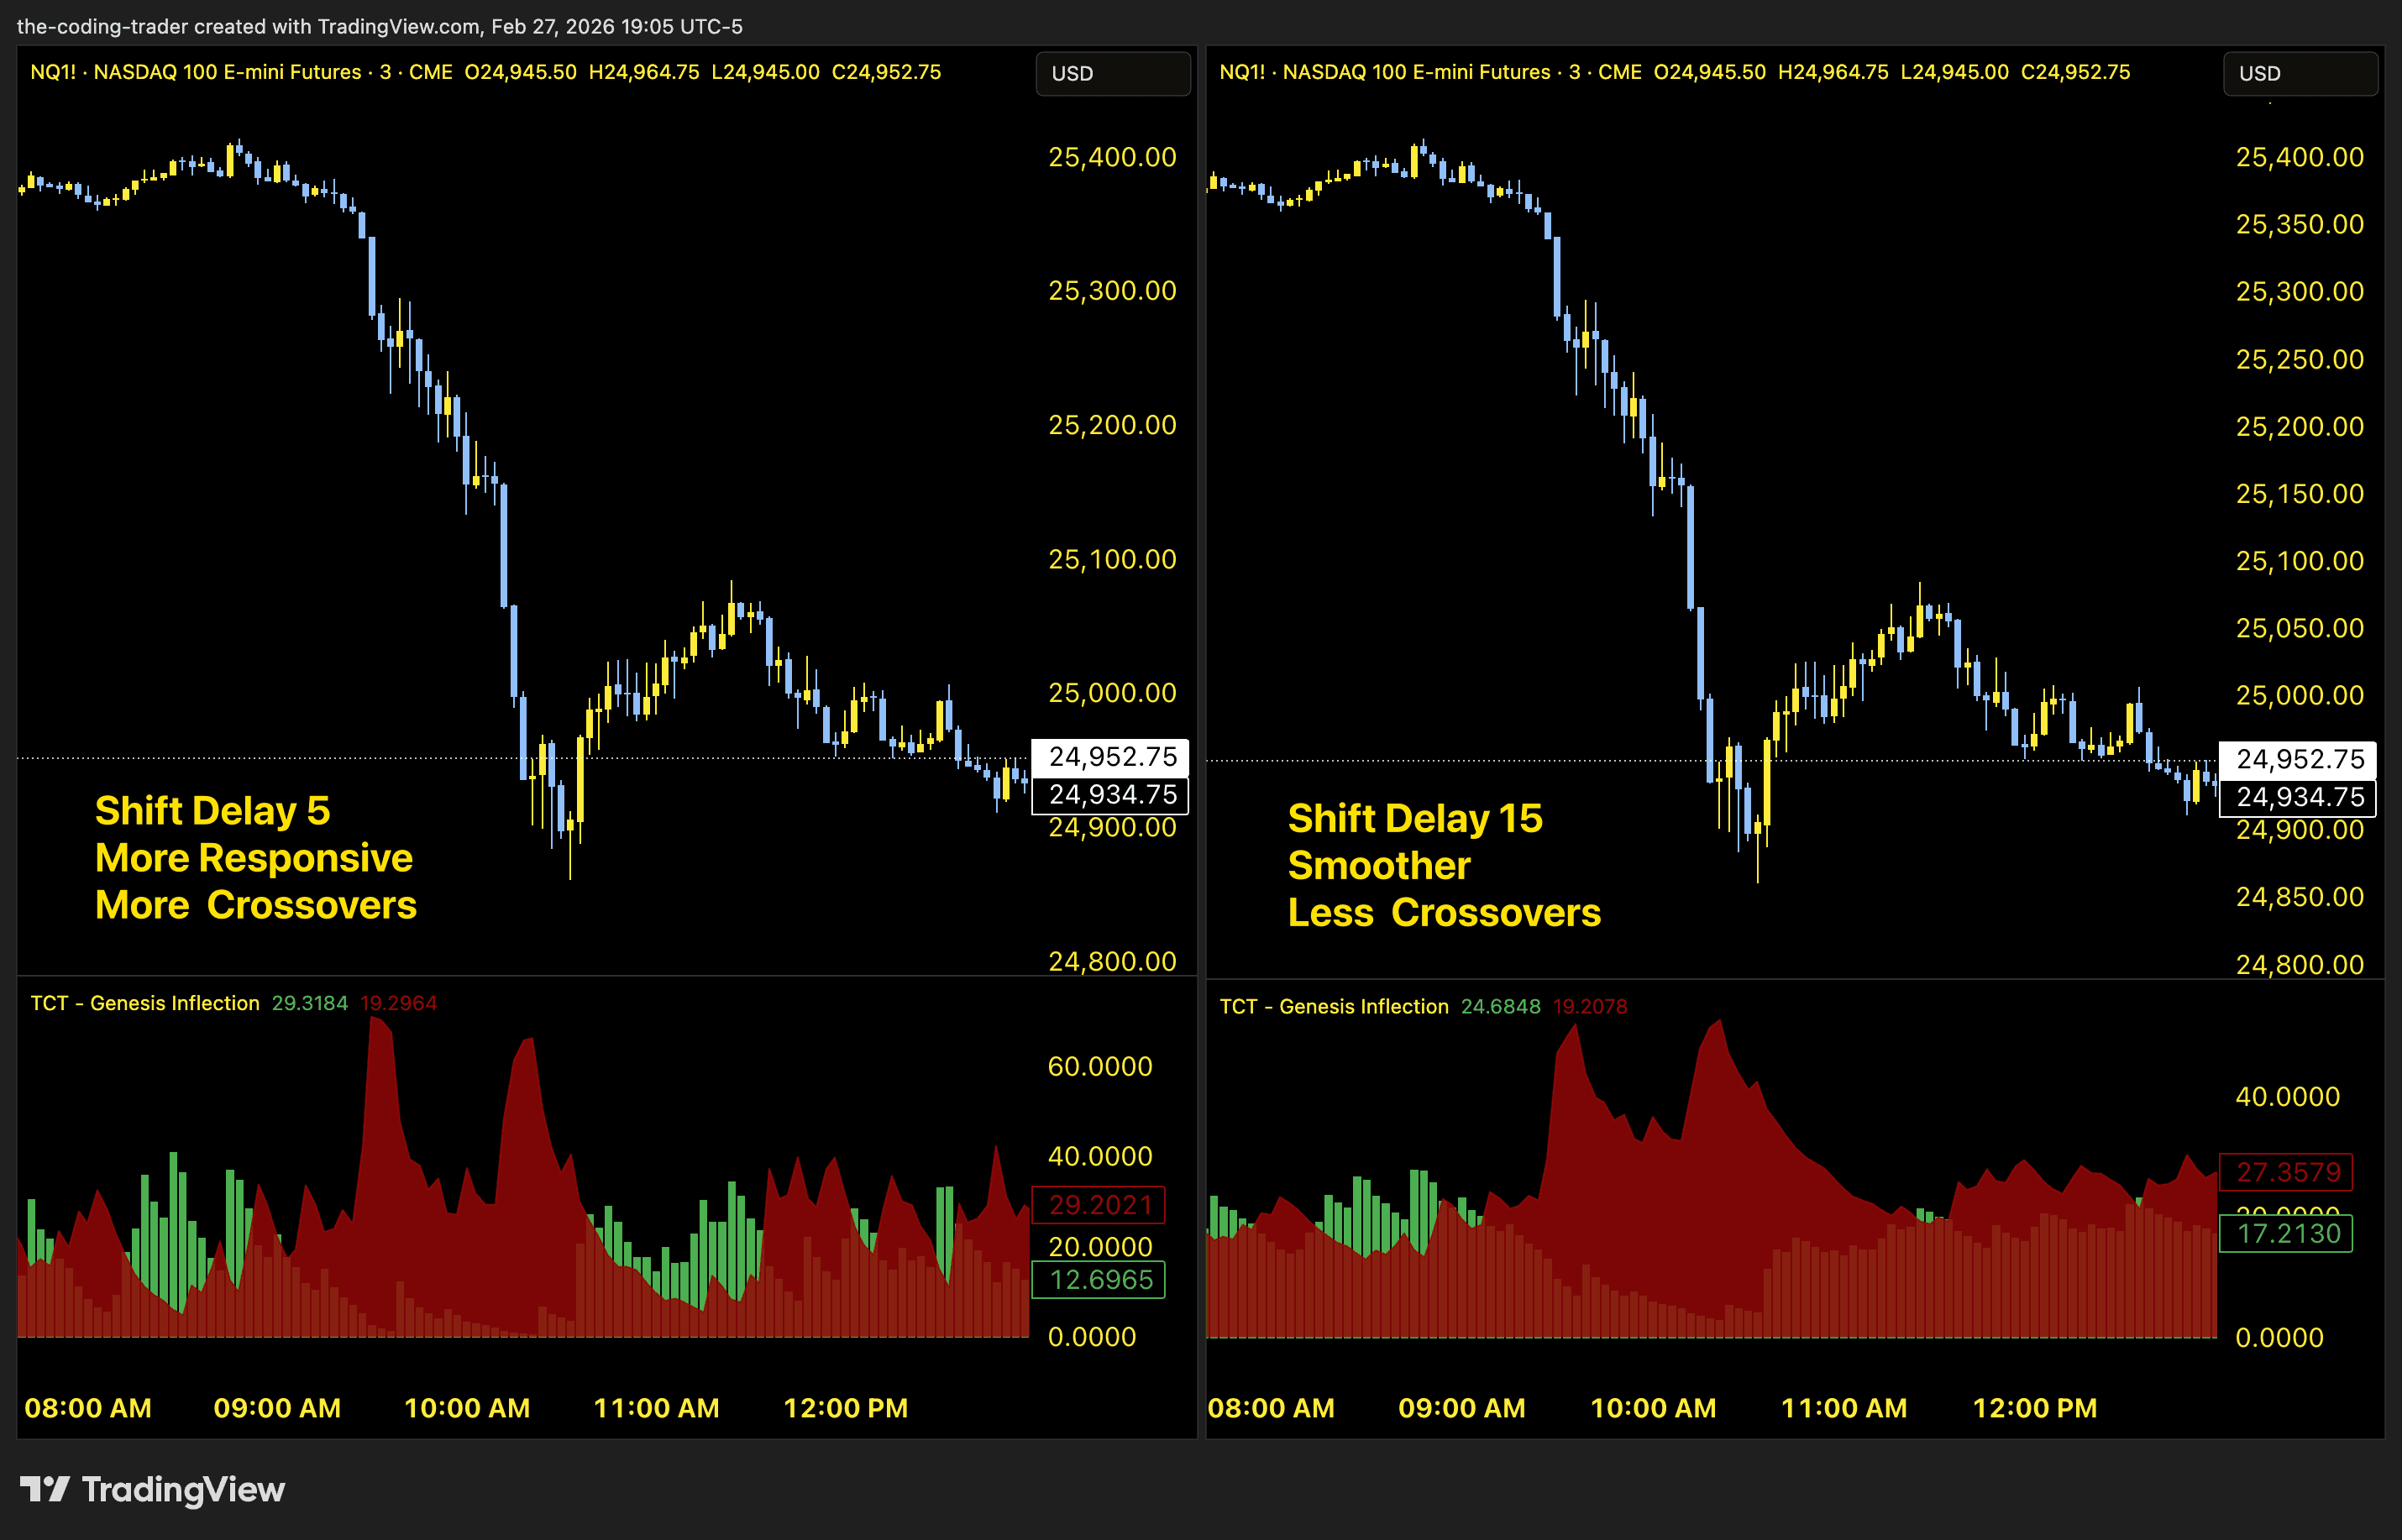Click the right red 27.3579 indicator value label
The image size is (2402, 1540).
click(2287, 1171)
